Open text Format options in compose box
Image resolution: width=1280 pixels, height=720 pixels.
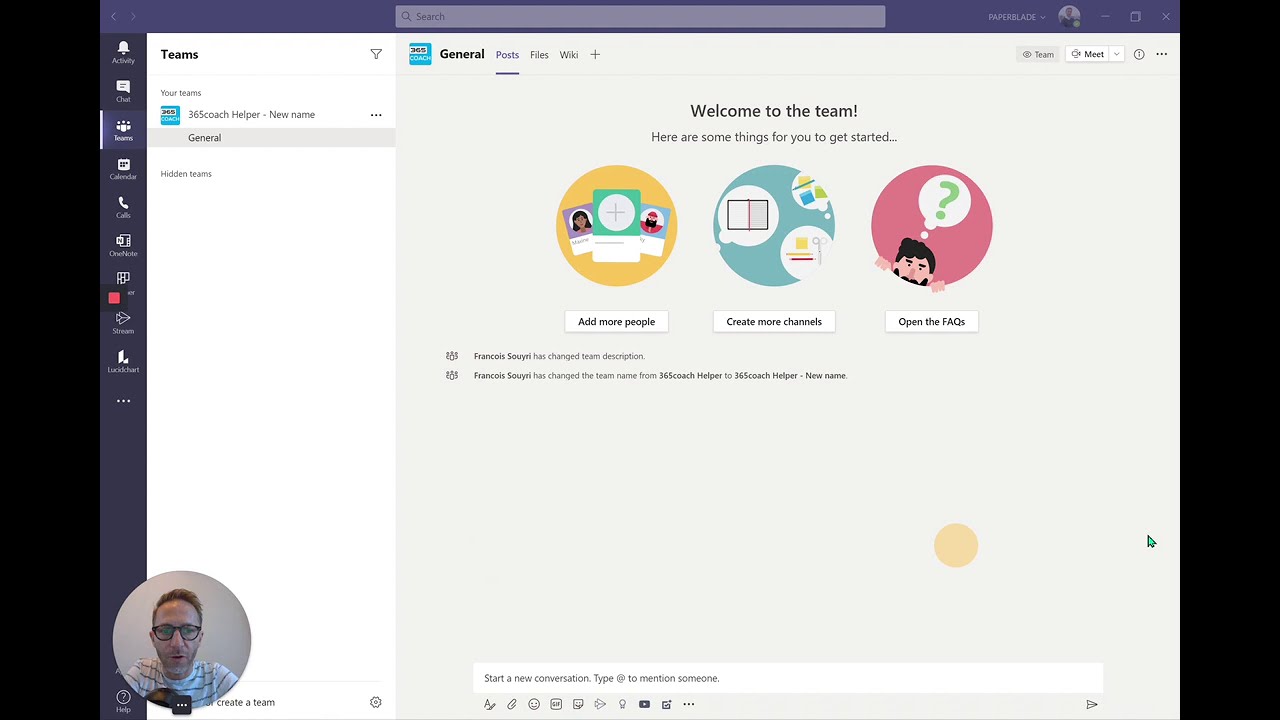tap(490, 704)
